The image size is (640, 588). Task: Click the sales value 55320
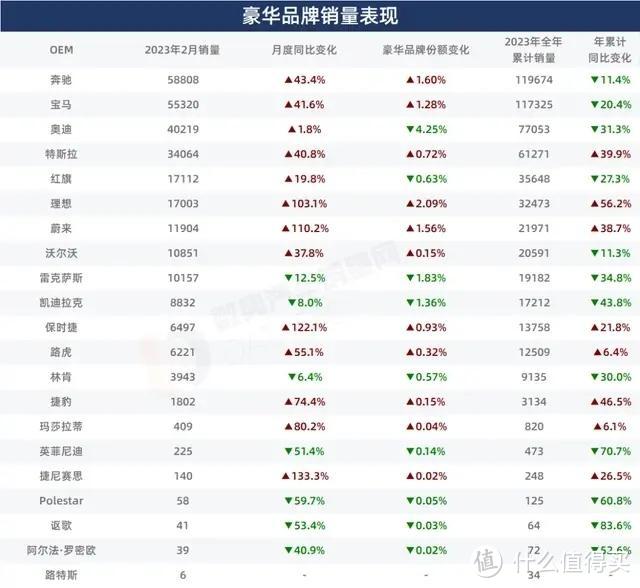click(183, 104)
